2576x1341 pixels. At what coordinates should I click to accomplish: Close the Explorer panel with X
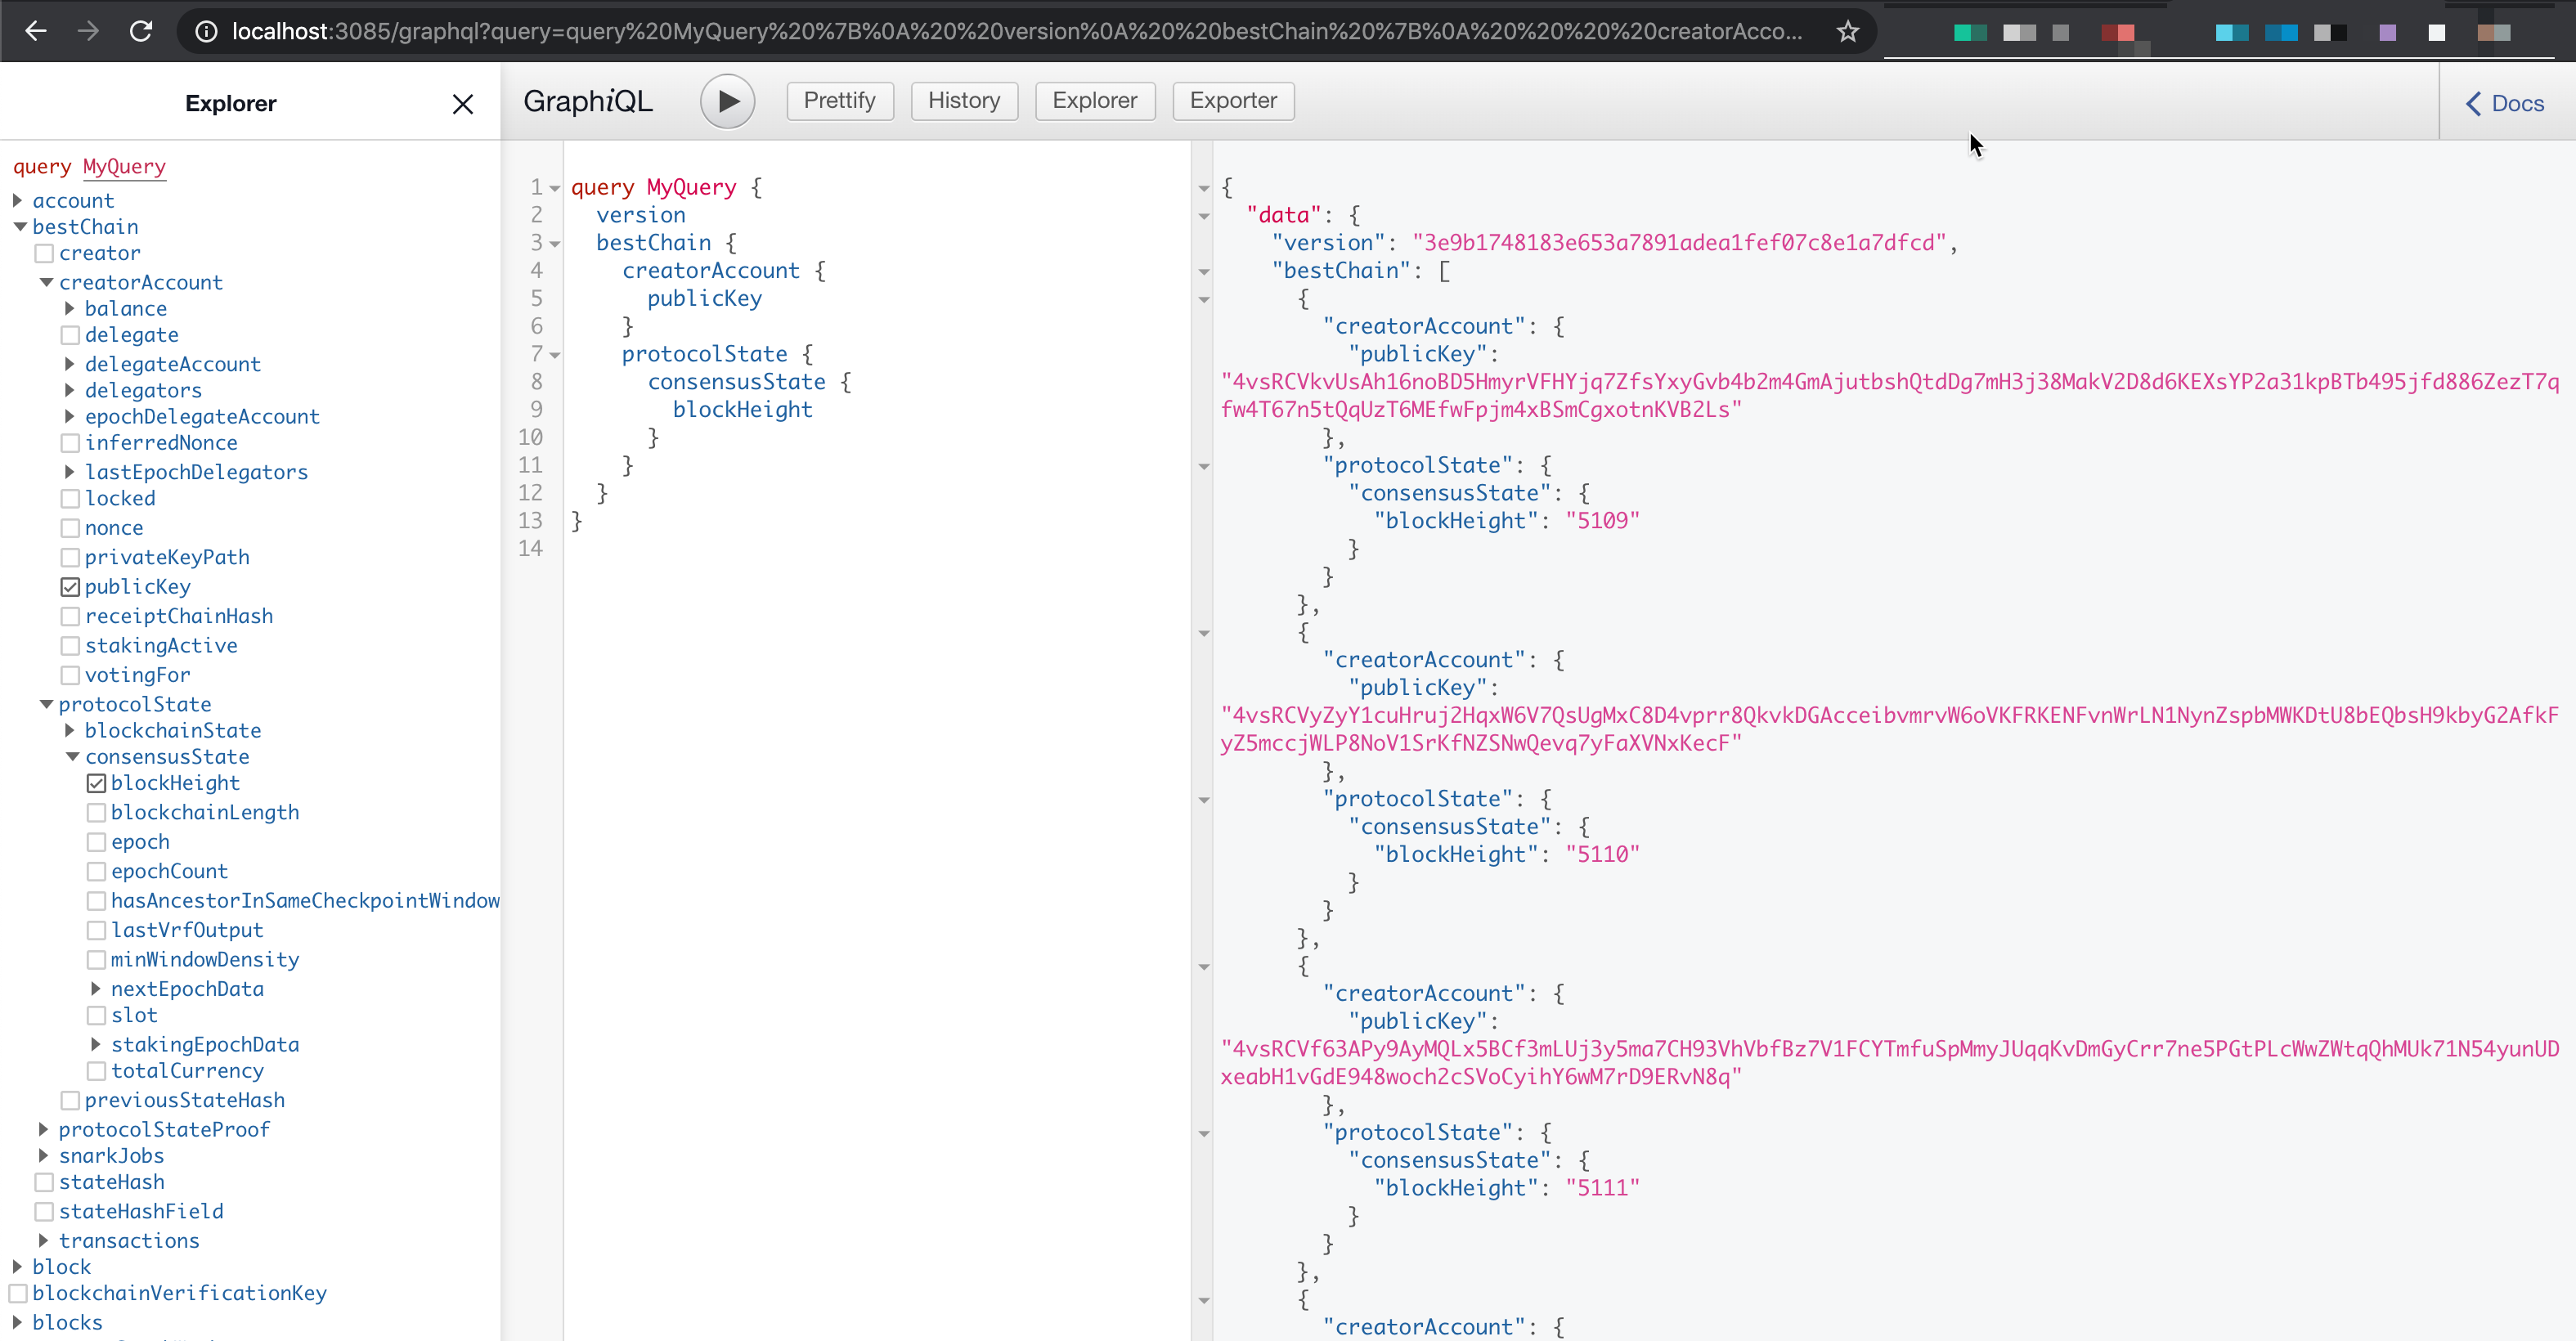tap(462, 104)
